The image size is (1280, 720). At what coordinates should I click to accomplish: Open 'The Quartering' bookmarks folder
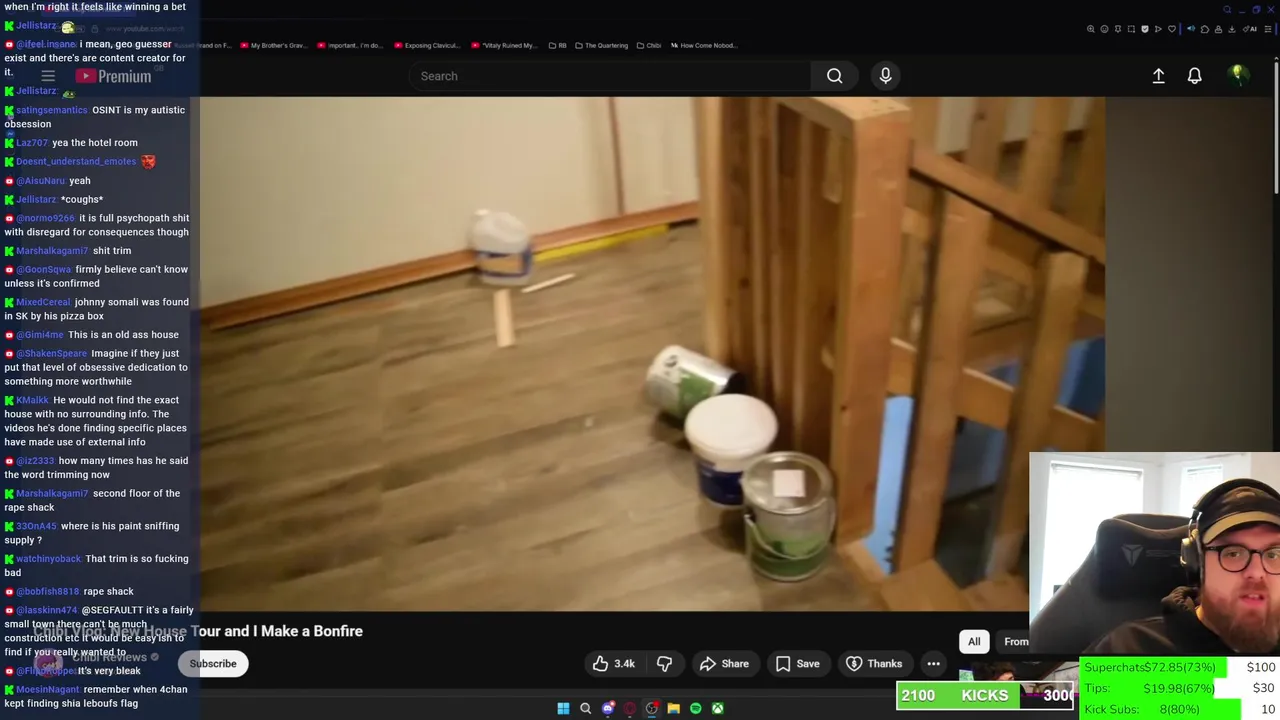(x=602, y=45)
